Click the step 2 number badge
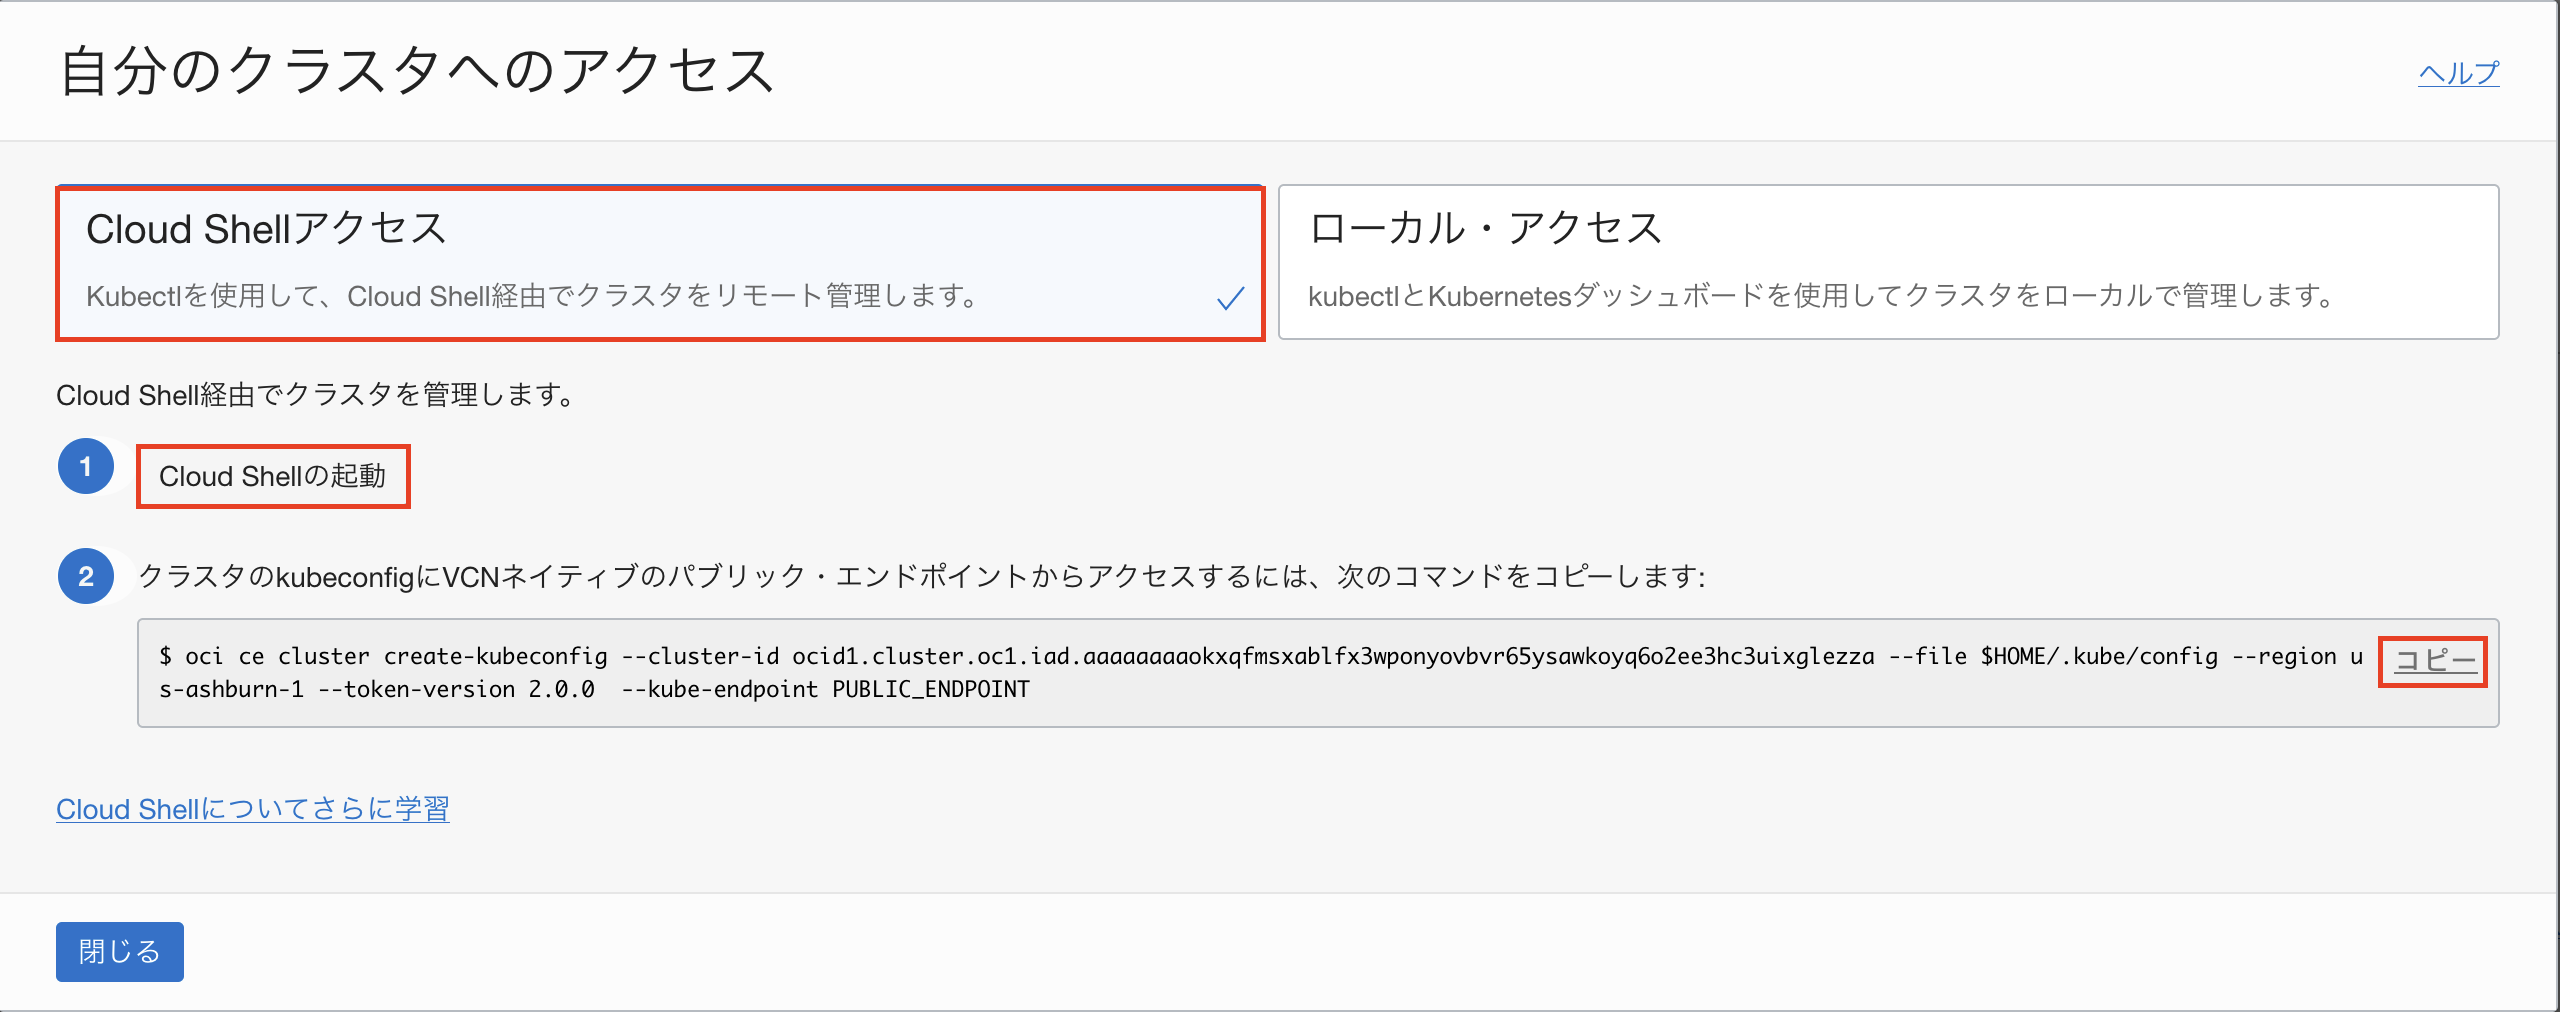Screen dimensions: 2560x1012 point(86,576)
